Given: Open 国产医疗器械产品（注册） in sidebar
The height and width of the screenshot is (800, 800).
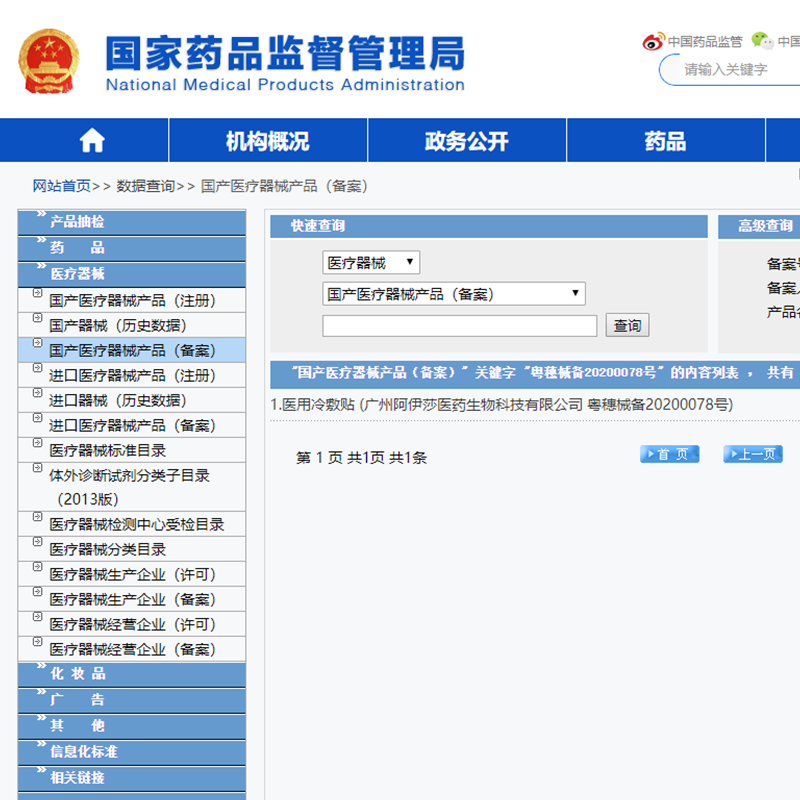Looking at the screenshot, I should [x=133, y=301].
